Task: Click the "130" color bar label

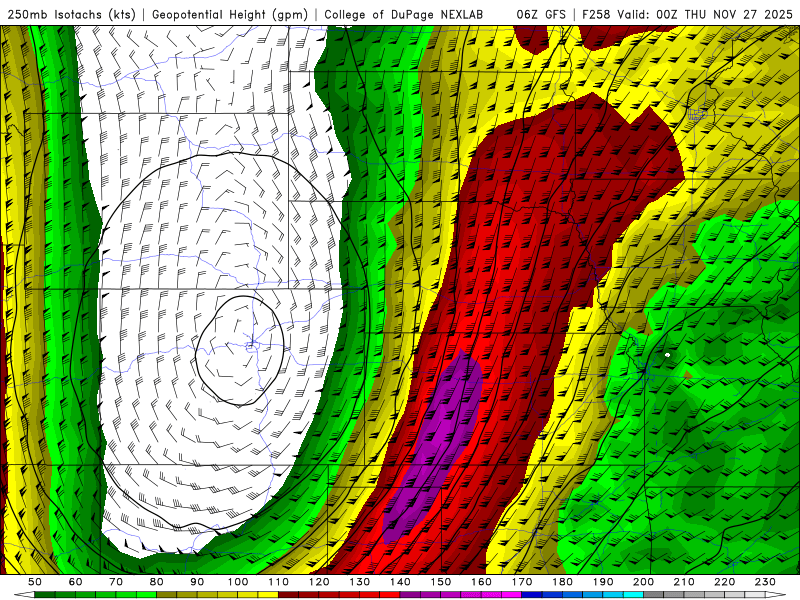Action: [359, 582]
